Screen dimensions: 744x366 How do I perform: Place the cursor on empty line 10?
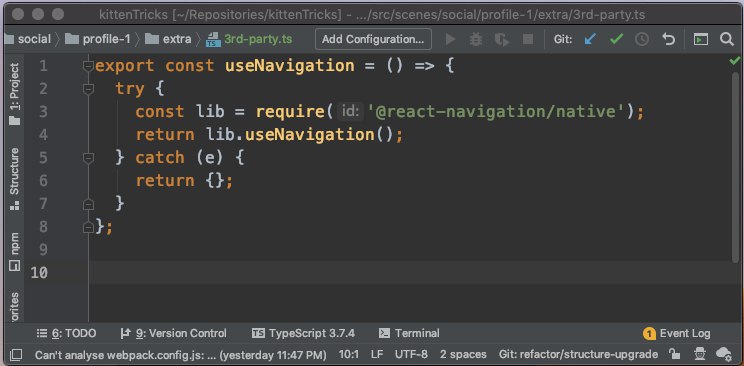click(410, 272)
